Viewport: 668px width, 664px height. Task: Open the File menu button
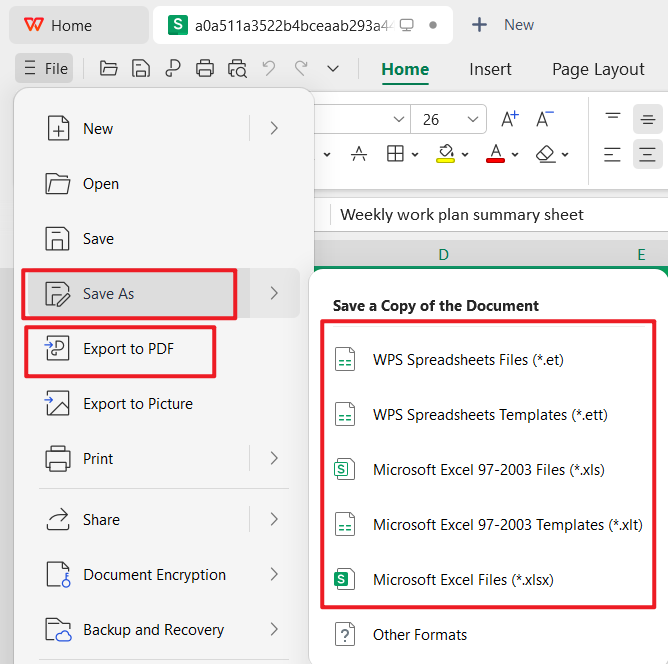(x=44, y=68)
